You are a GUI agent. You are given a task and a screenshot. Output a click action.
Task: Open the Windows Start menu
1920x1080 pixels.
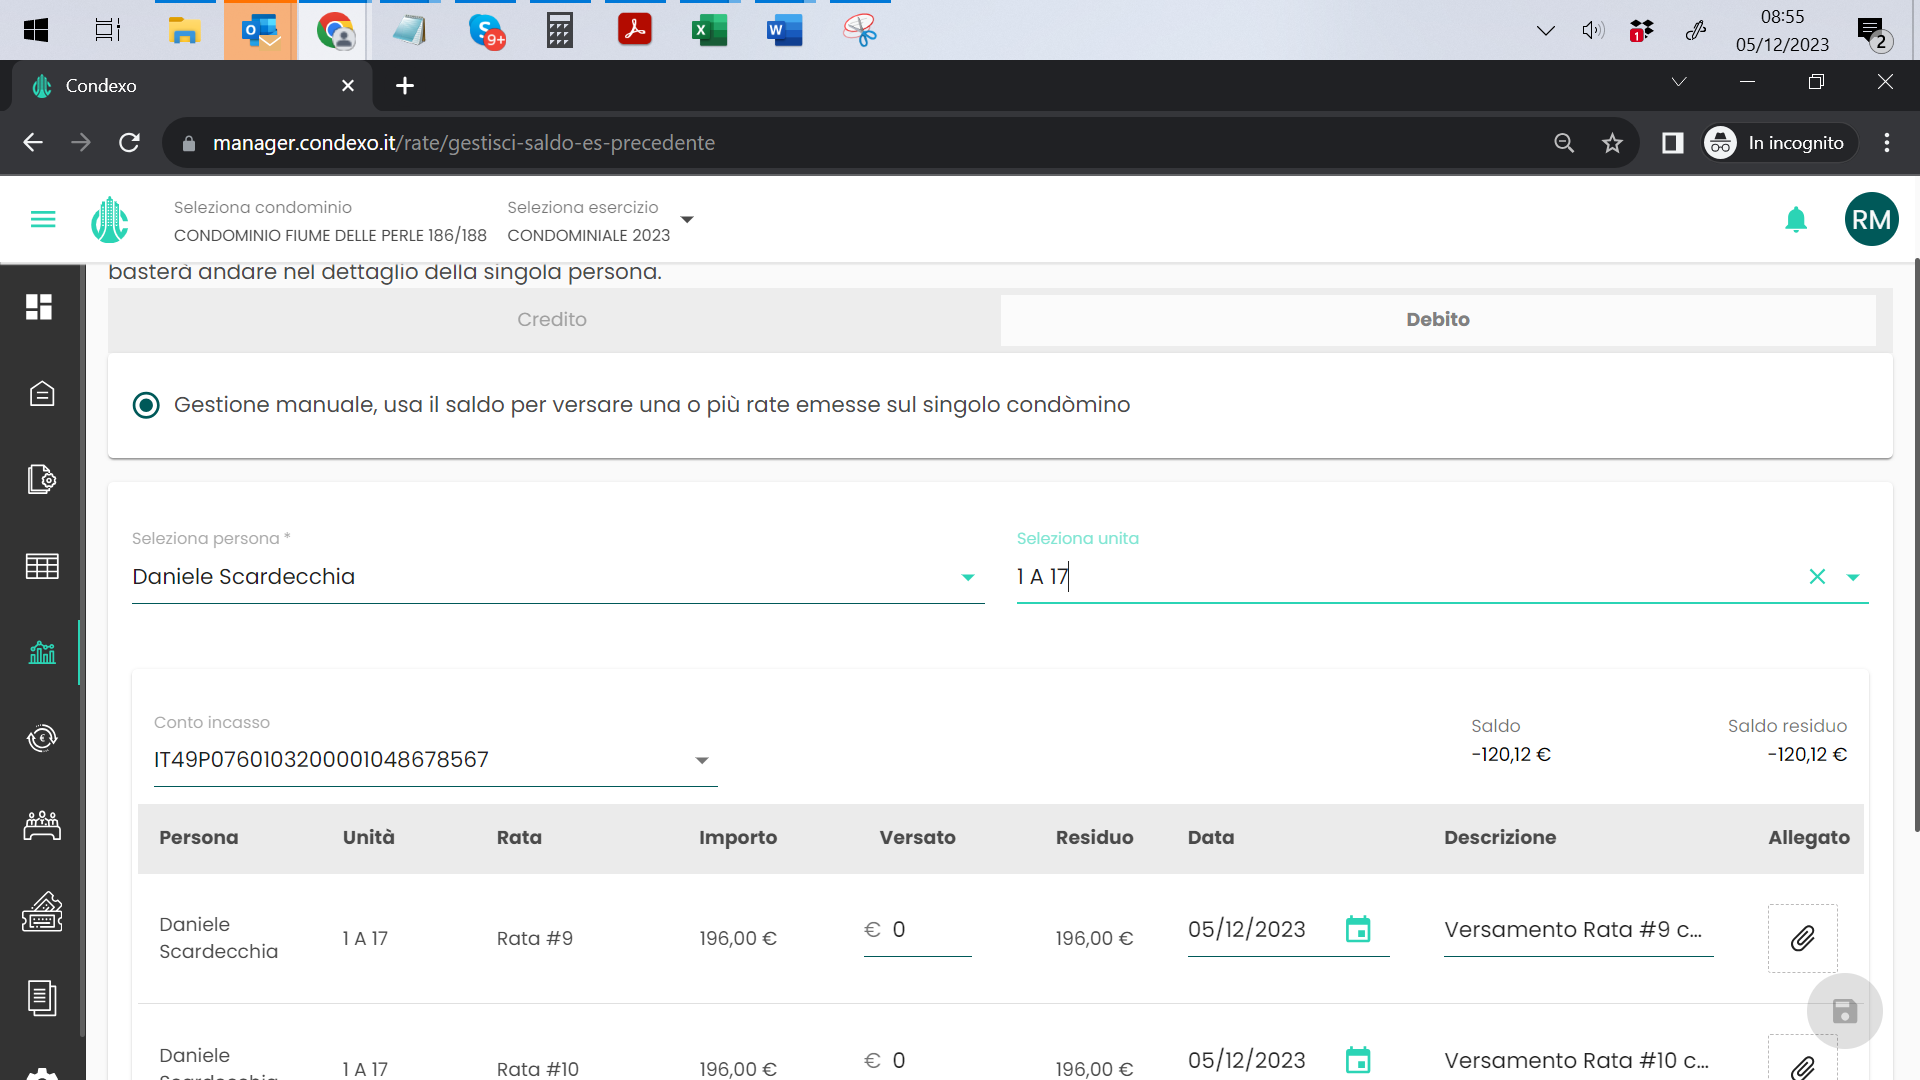pyautogui.click(x=36, y=30)
